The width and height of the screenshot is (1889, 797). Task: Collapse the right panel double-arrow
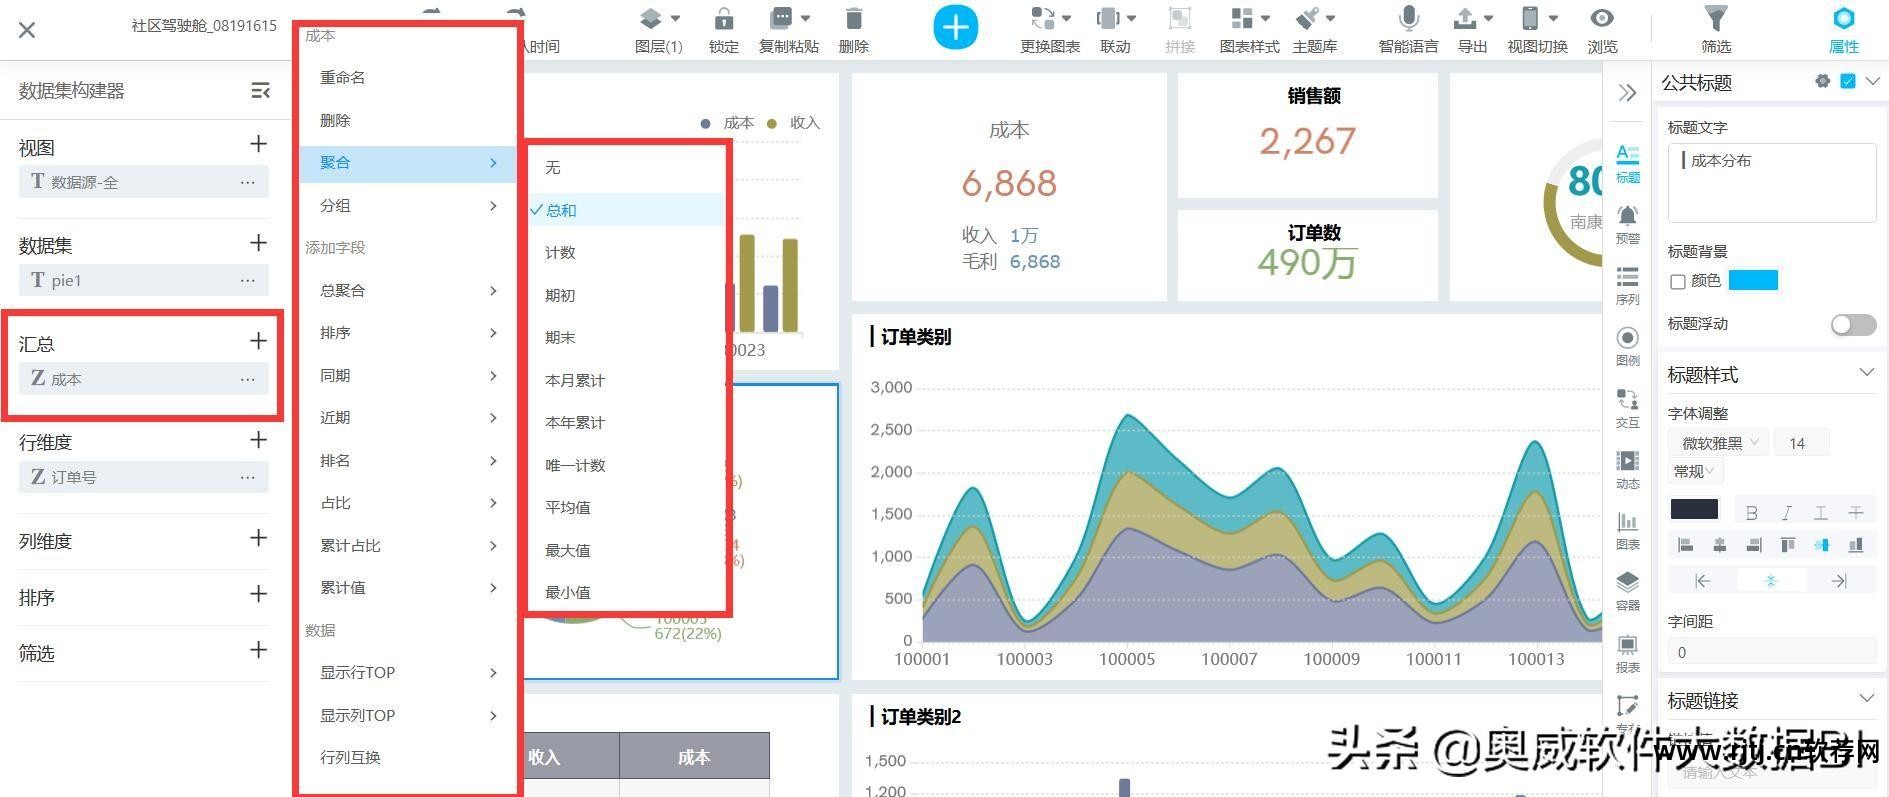click(1627, 93)
